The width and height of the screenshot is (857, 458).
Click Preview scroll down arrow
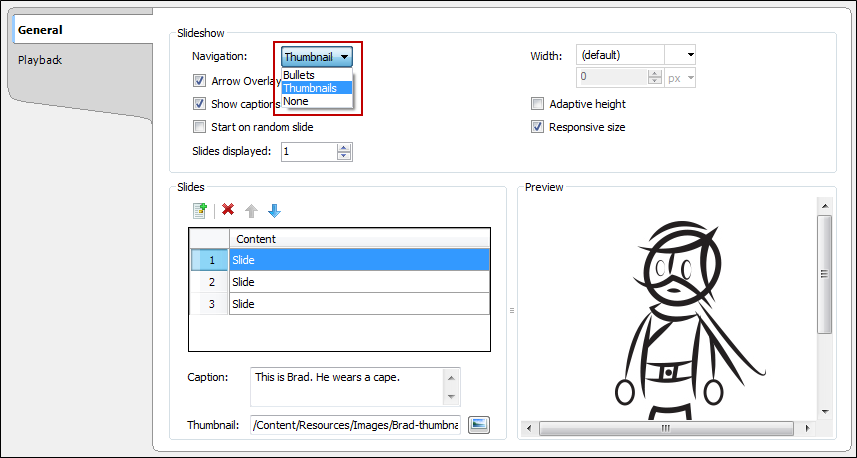[825, 412]
